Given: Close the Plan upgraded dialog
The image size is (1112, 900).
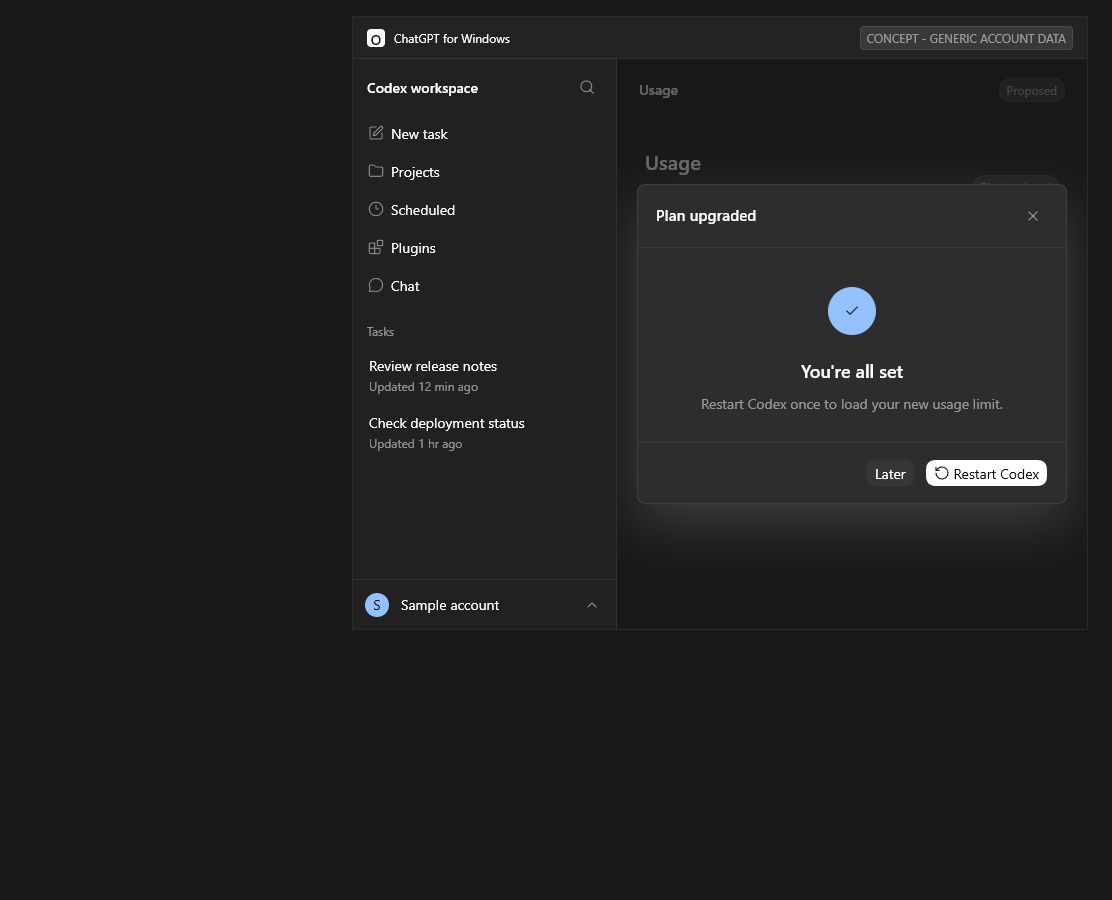Looking at the screenshot, I should [1033, 216].
